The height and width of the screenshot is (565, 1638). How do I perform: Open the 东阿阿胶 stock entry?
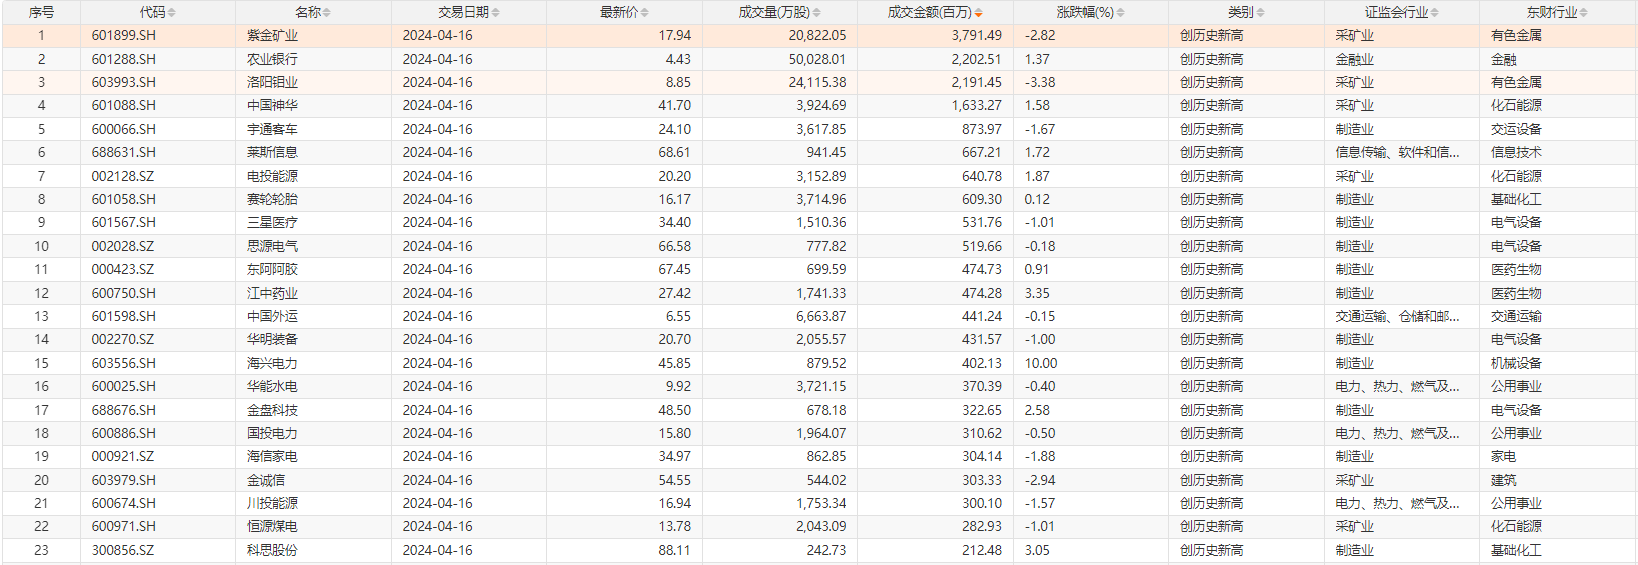click(x=272, y=269)
